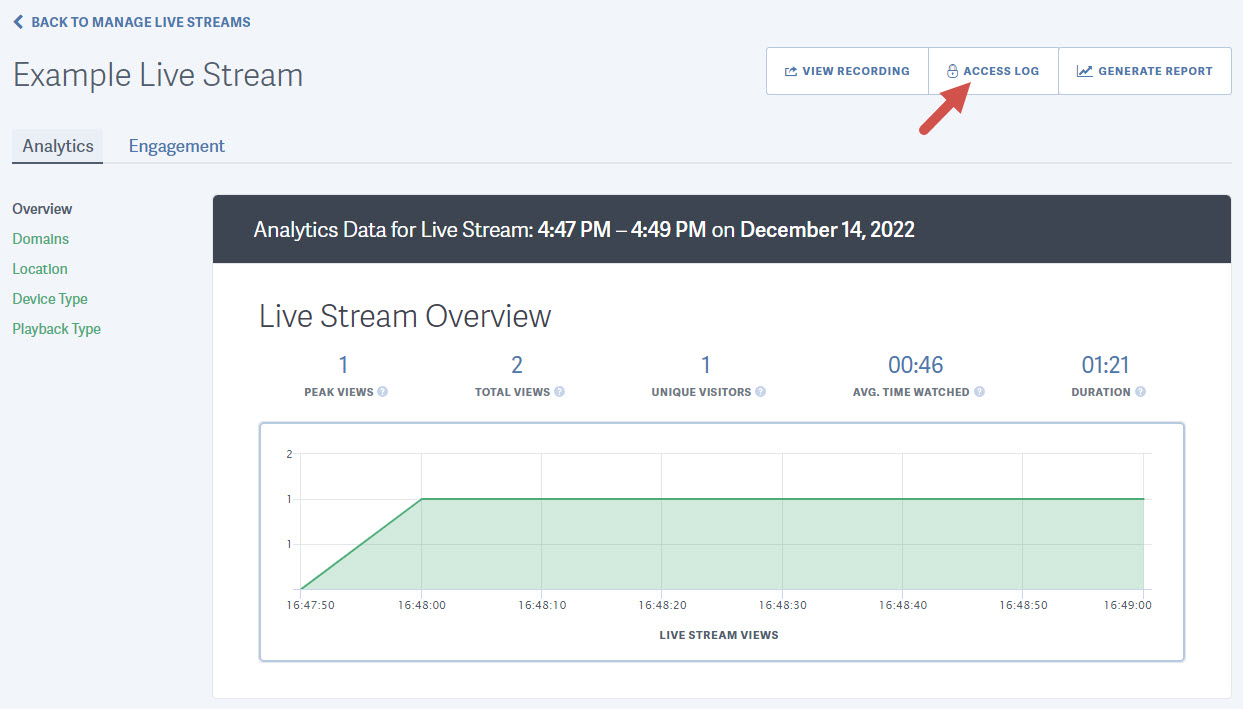Image resolution: width=1243 pixels, height=709 pixels.
Task: Open the Device Type section
Action: (x=49, y=299)
